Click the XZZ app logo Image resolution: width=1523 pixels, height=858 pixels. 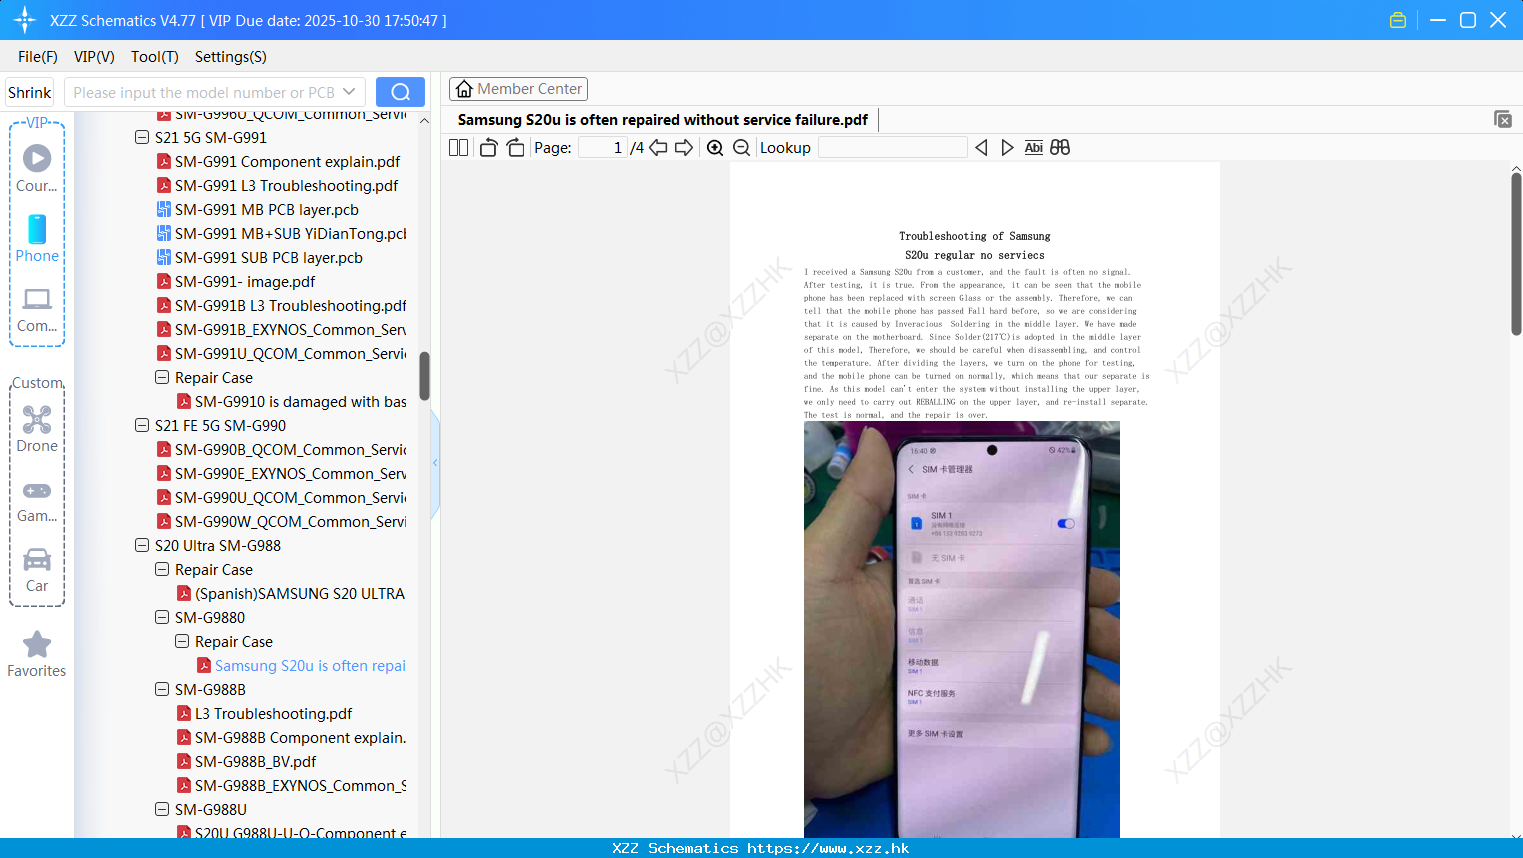click(25, 20)
